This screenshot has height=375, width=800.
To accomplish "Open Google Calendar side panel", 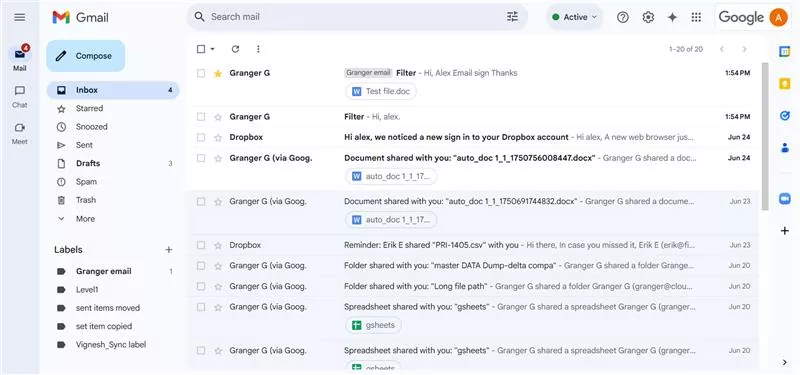I will [x=785, y=52].
